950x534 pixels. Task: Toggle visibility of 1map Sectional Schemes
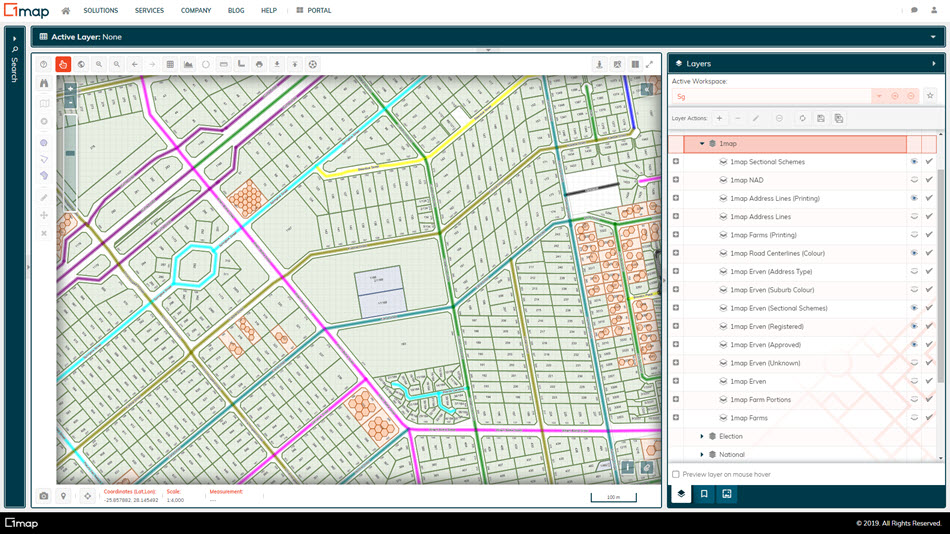click(x=914, y=162)
